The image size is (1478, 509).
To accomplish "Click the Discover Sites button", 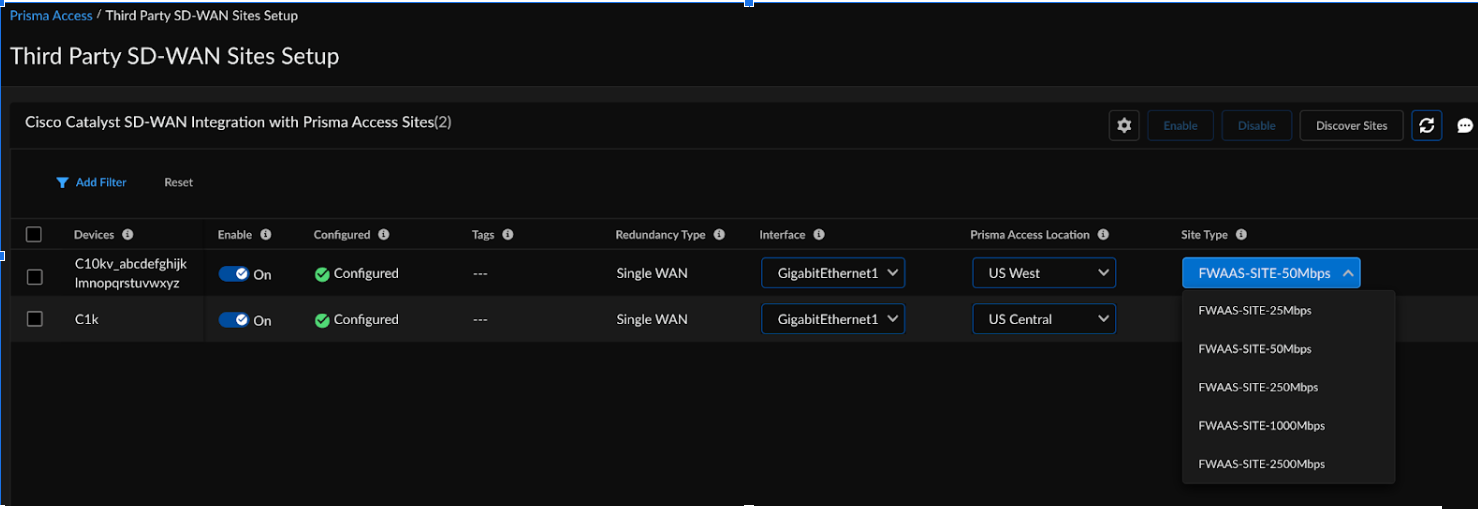I will [1351, 126].
